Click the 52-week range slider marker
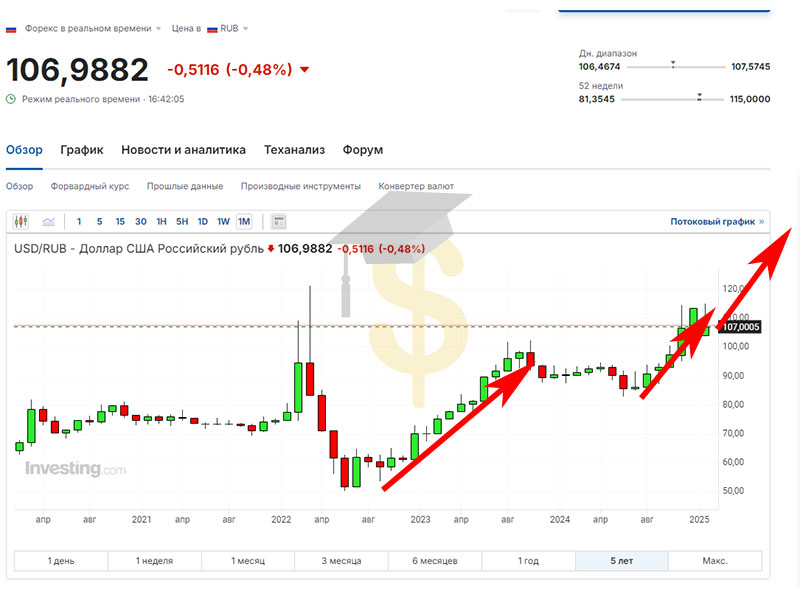 [699, 98]
